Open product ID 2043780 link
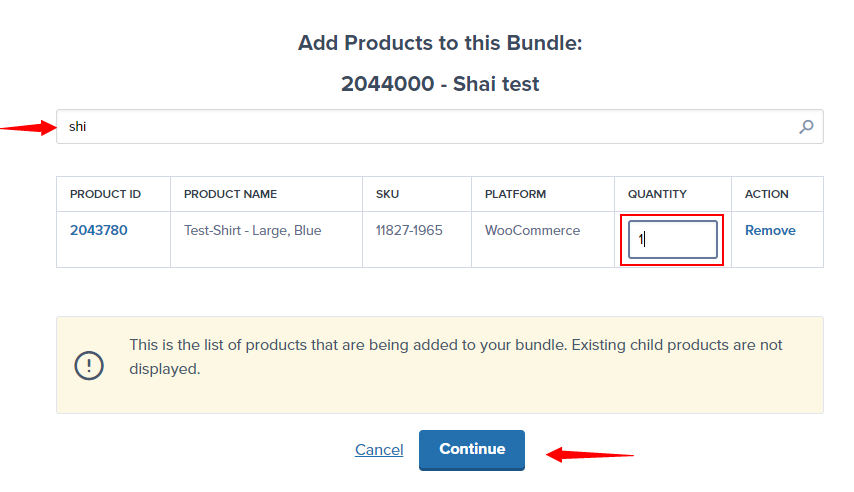The image size is (854, 492). [x=99, y=230]
